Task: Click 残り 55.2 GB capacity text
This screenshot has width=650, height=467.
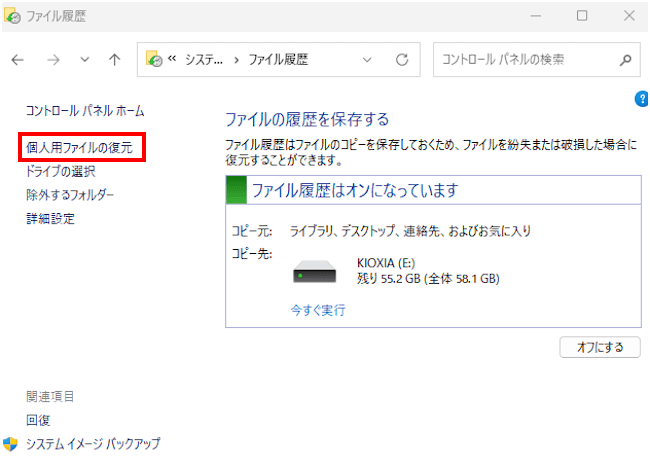Action: [x=428, y=278]
